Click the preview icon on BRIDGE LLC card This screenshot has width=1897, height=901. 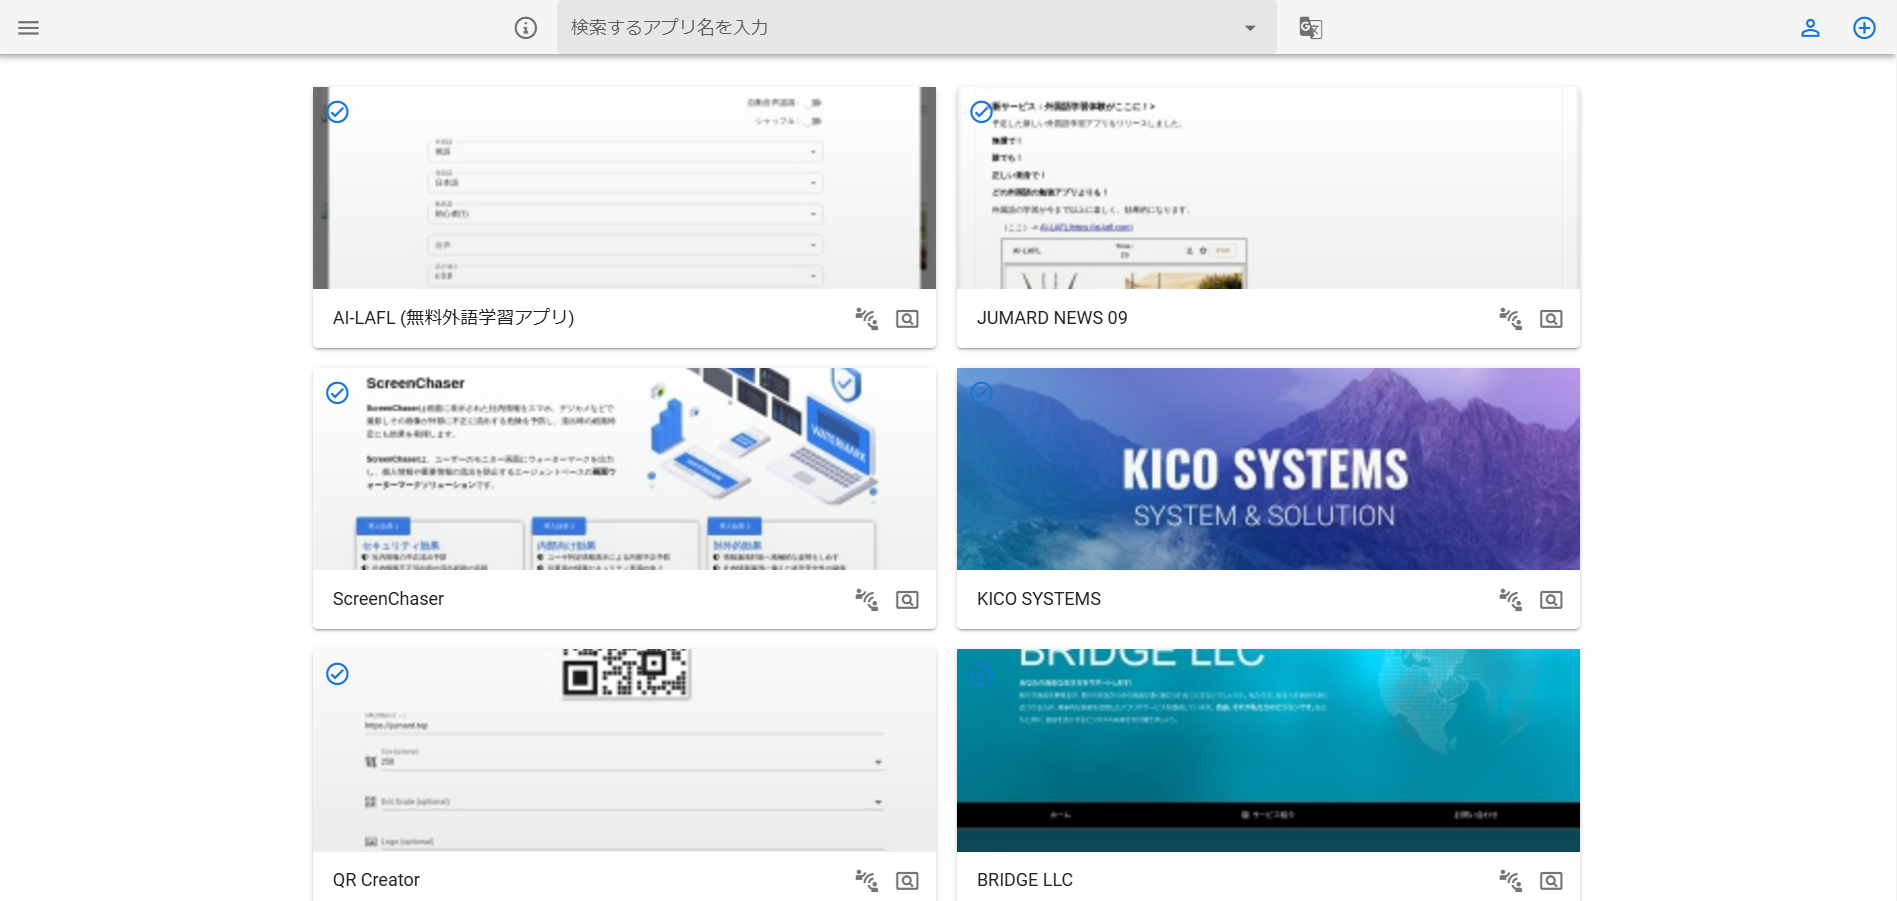[x=1551, y=881]
